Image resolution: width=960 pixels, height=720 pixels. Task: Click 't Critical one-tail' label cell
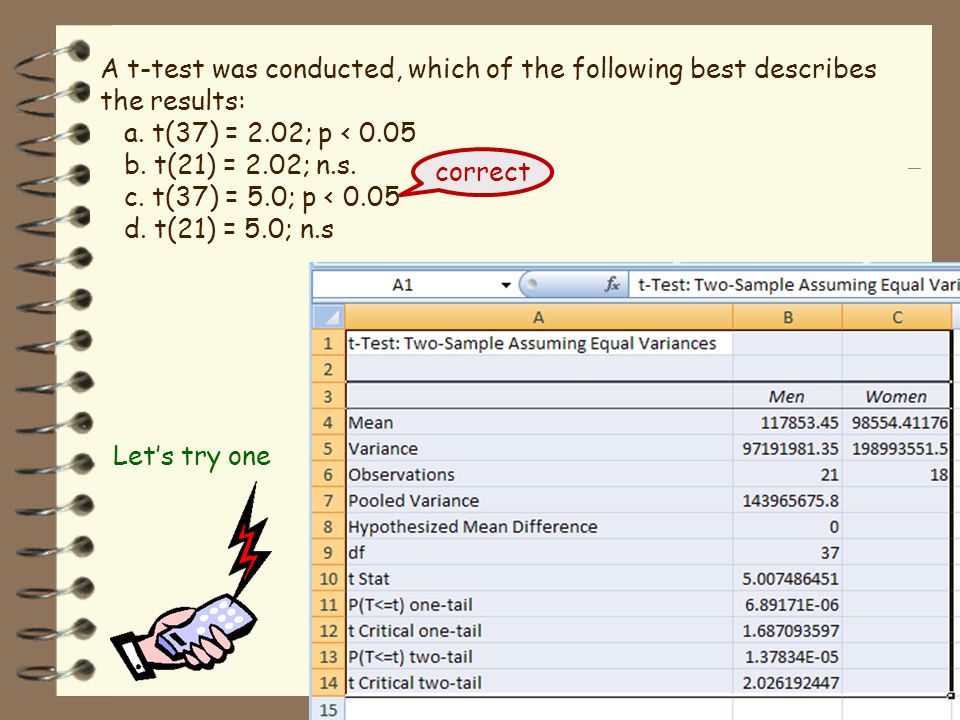[539, 631]
